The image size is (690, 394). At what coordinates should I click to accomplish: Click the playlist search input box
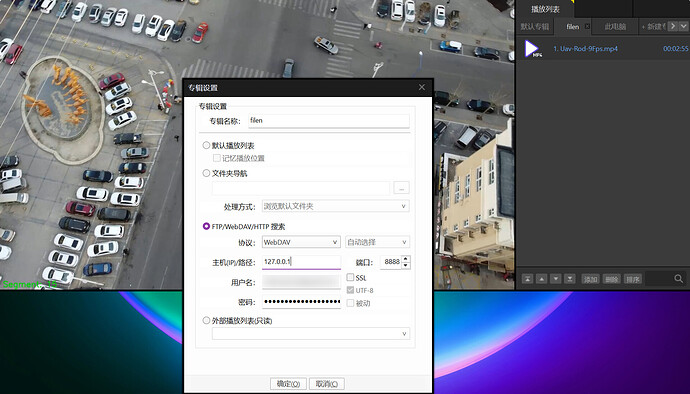click(x=659, y=279)
